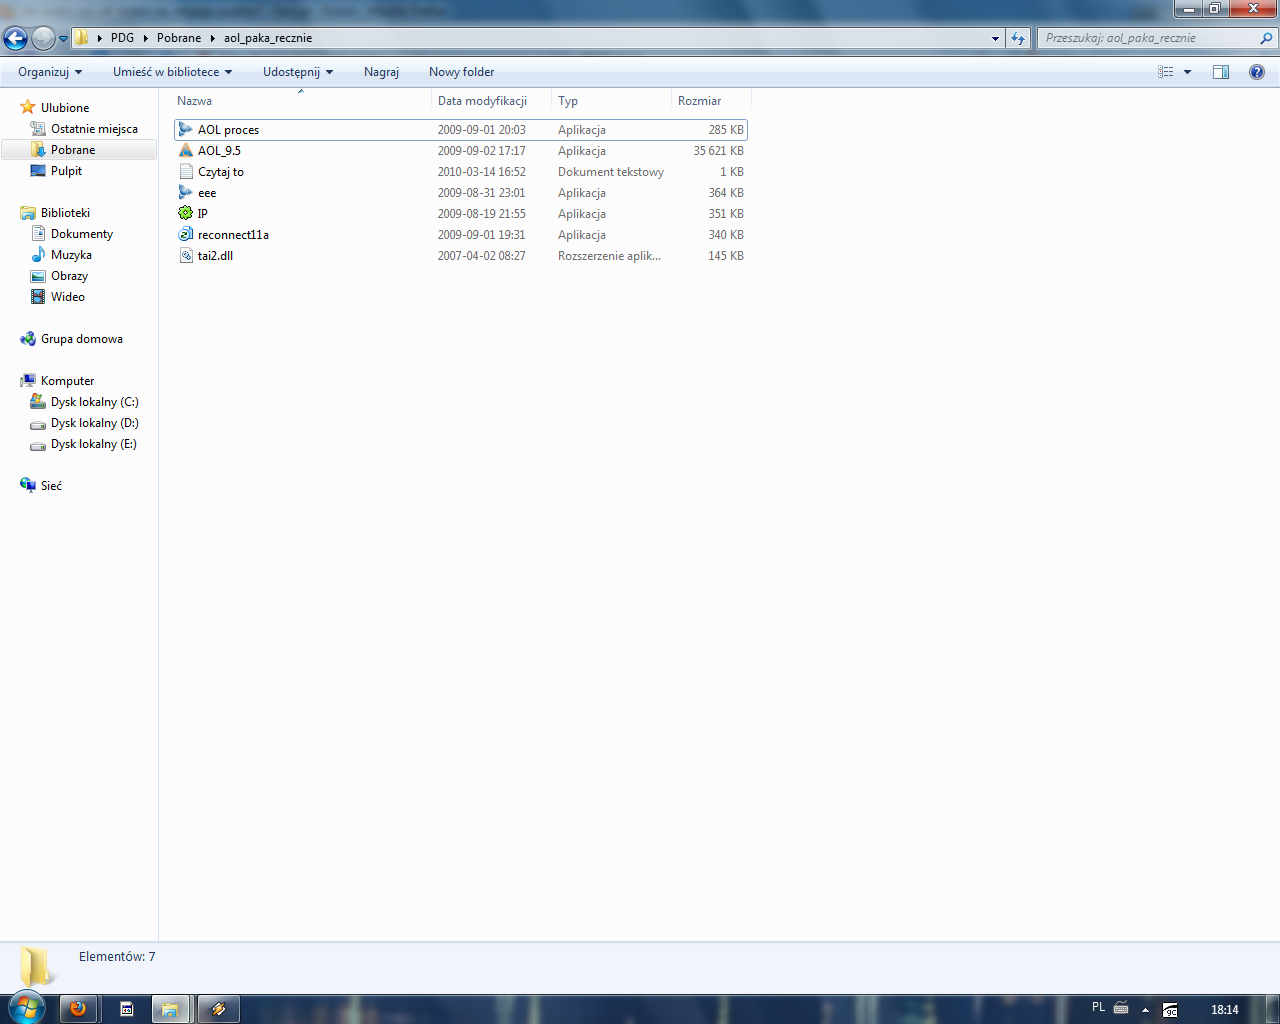This screenshot has width=1280, height=1024.
Task: Change view using the view mode icon
Action: tap(1166, 72)
